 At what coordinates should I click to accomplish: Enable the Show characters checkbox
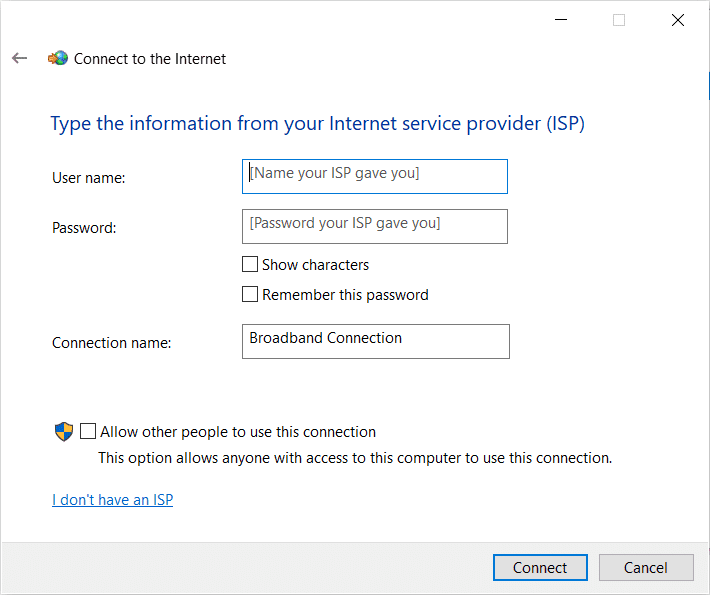click(250, 265)
